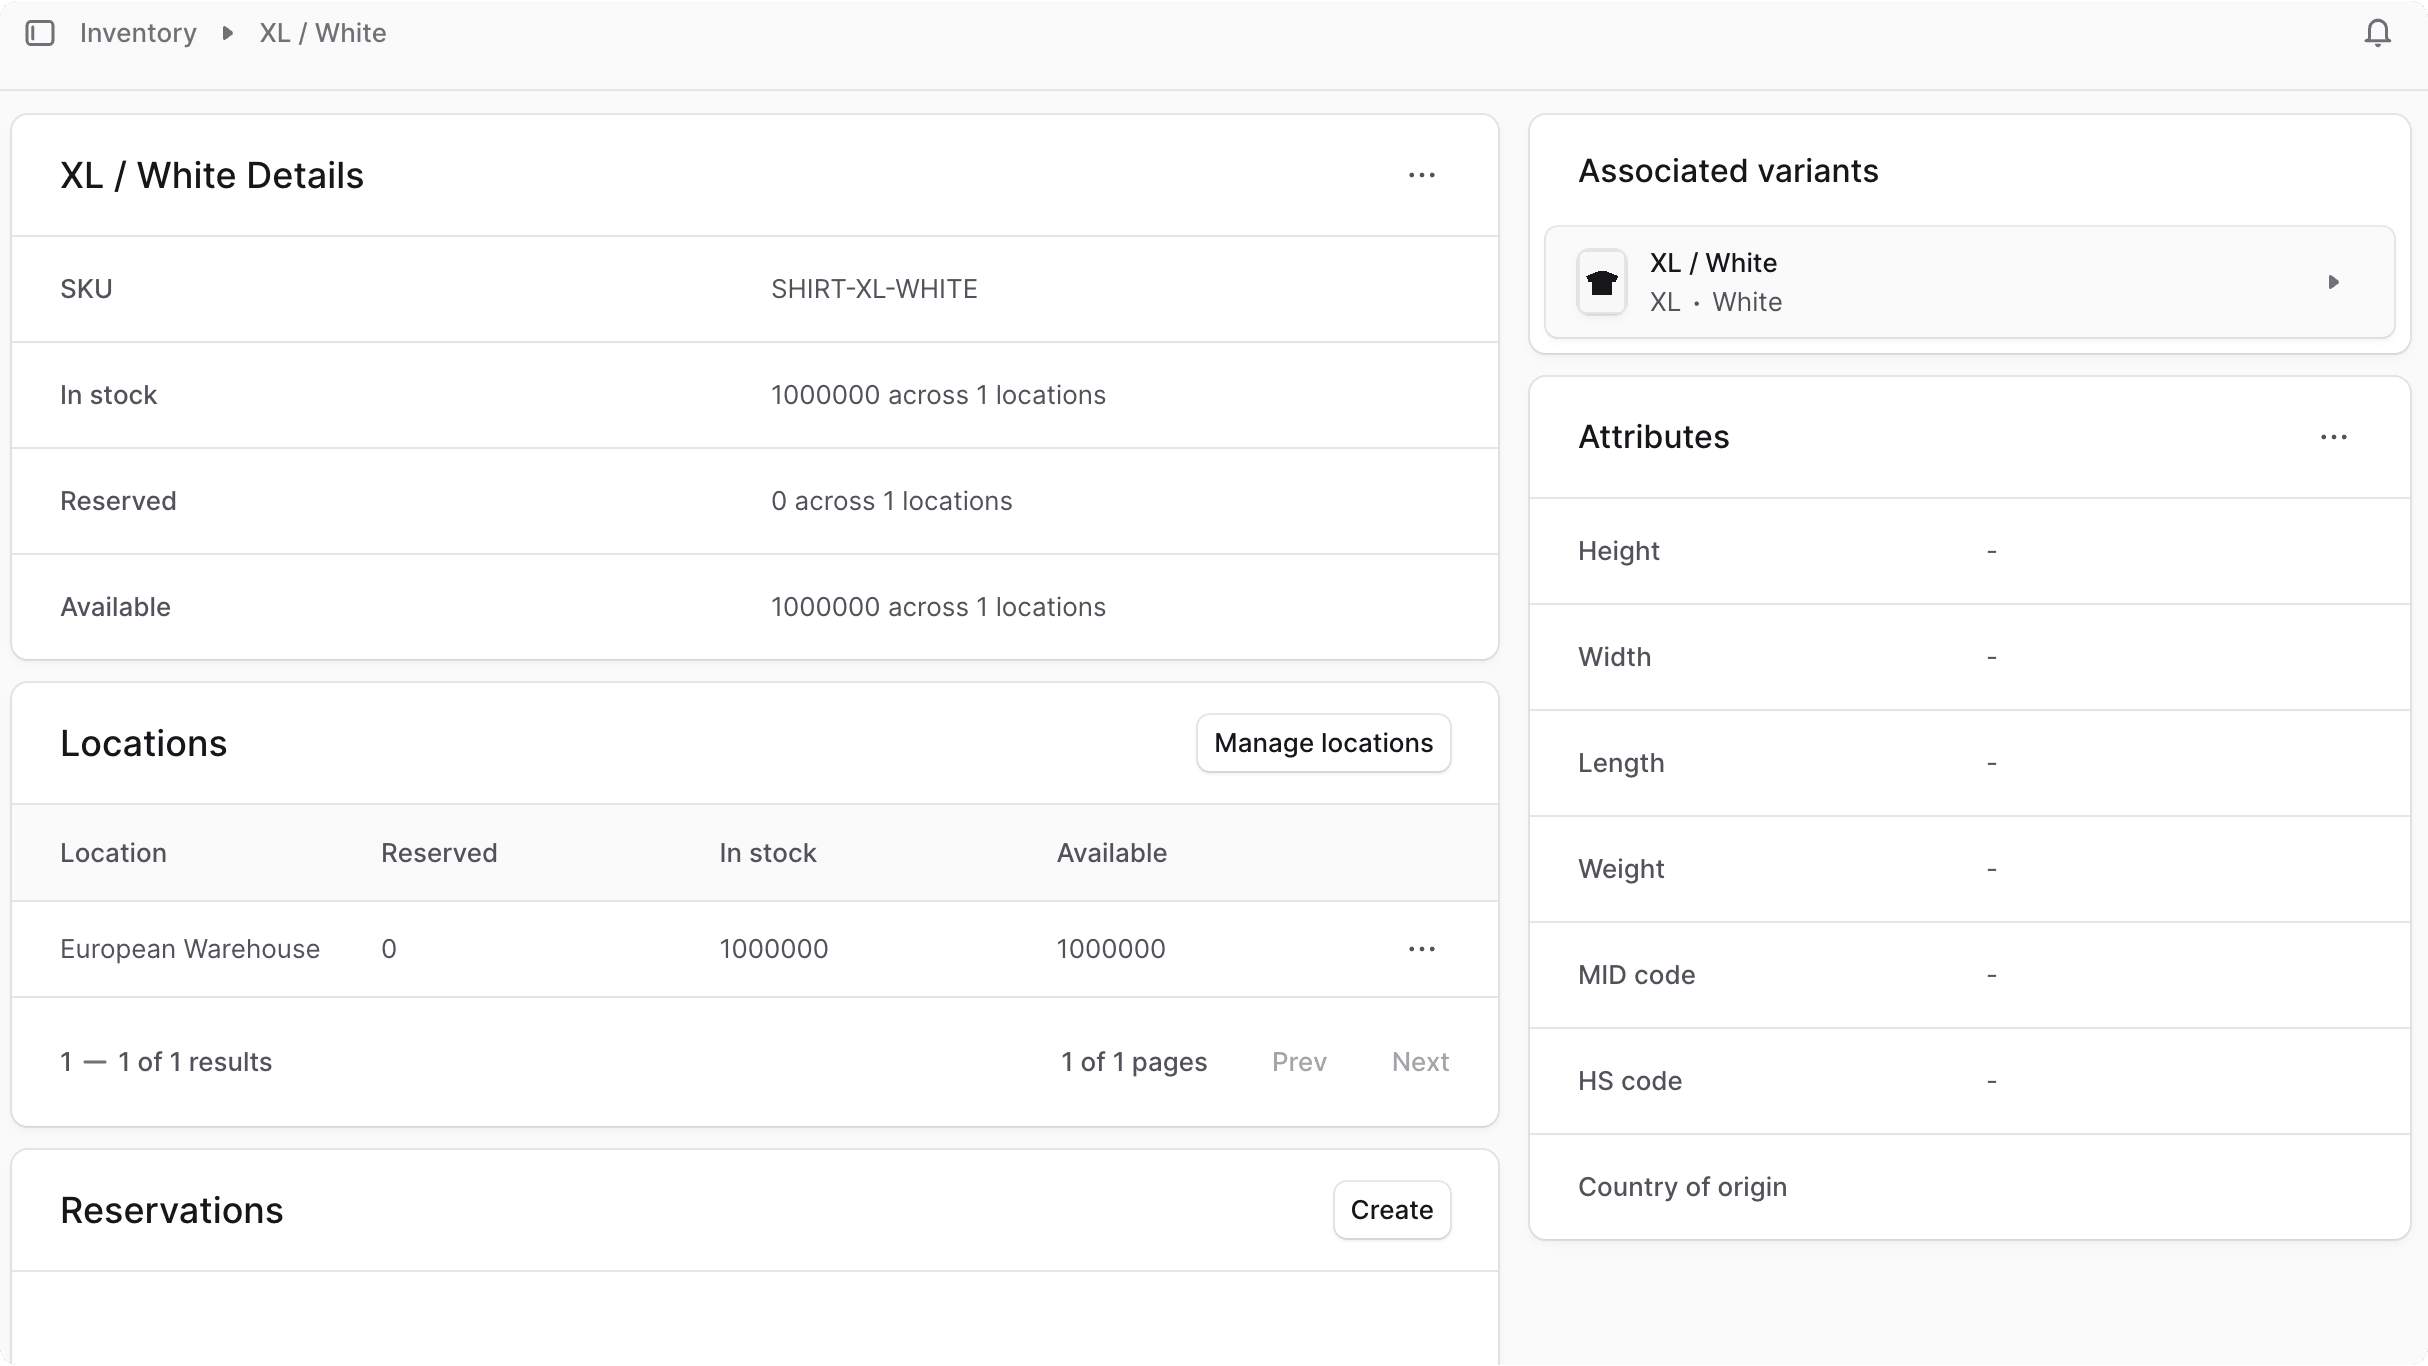Image resolution: width=2428 pixels, height=1366 pixels.
Task: Click Create under Reservations
Action: [1390, 1210]
